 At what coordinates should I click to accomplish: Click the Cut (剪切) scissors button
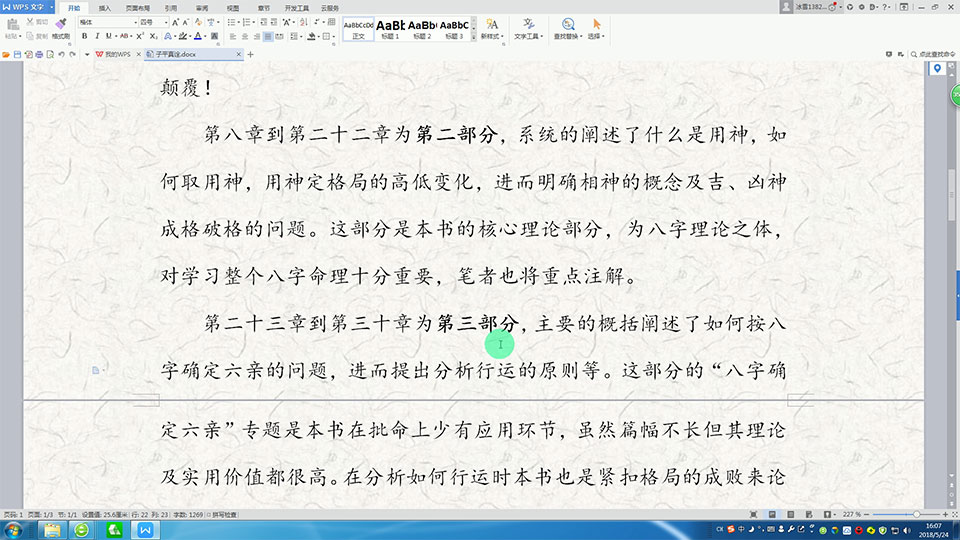tap(37, 22)
